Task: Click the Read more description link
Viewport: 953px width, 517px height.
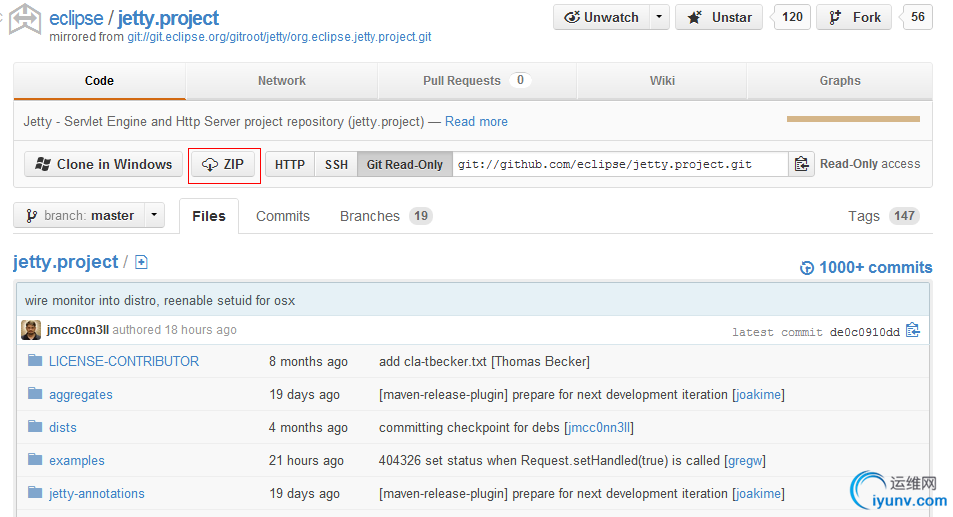Action: click(x=476, y=122)
